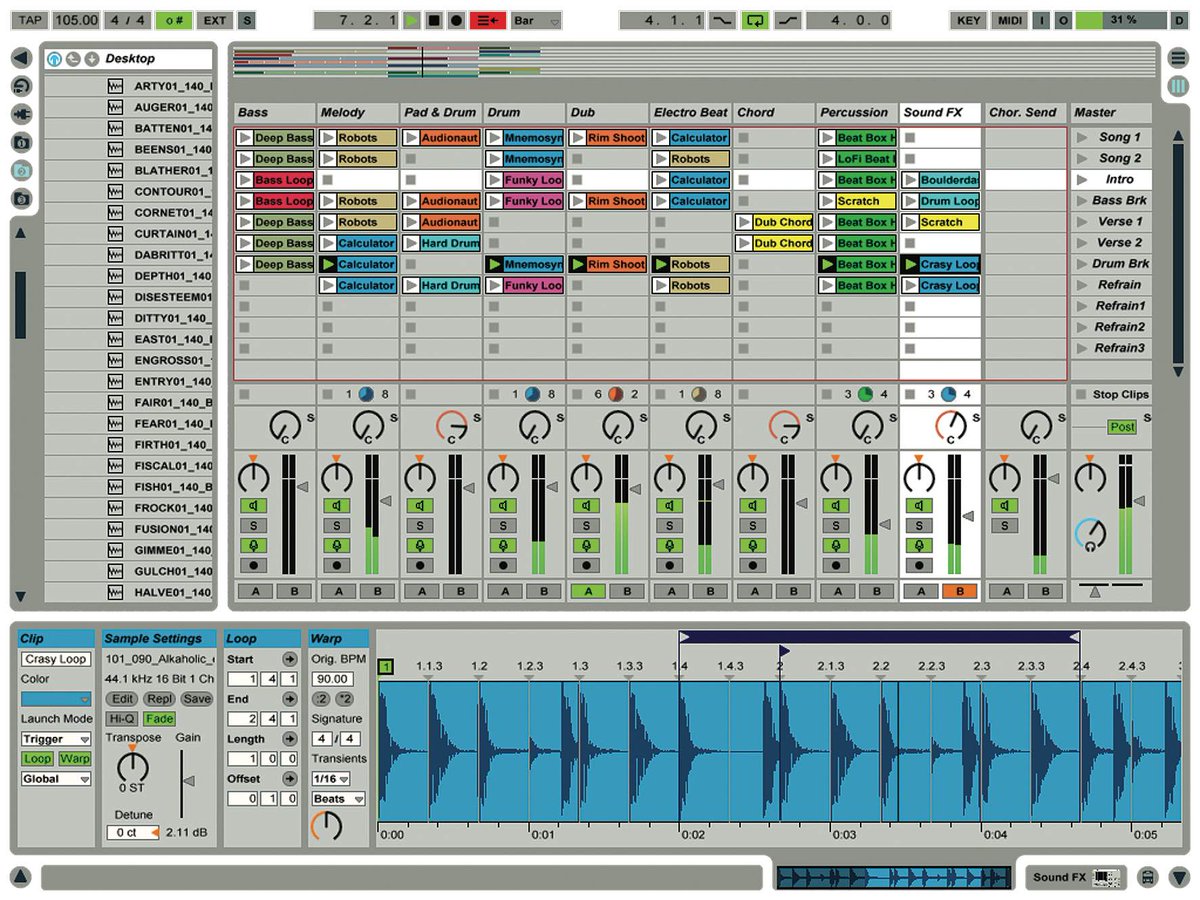Click the transport Play button
The height and width of the screenshot is (900, 1200).
(412, 20)
